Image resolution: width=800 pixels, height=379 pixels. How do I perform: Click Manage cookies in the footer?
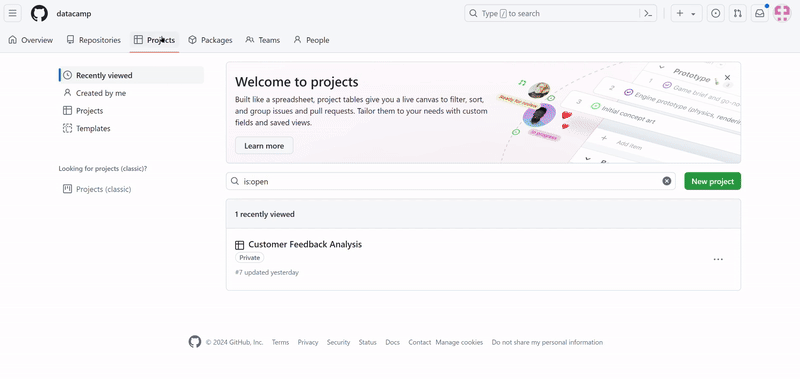coord(459,342)
